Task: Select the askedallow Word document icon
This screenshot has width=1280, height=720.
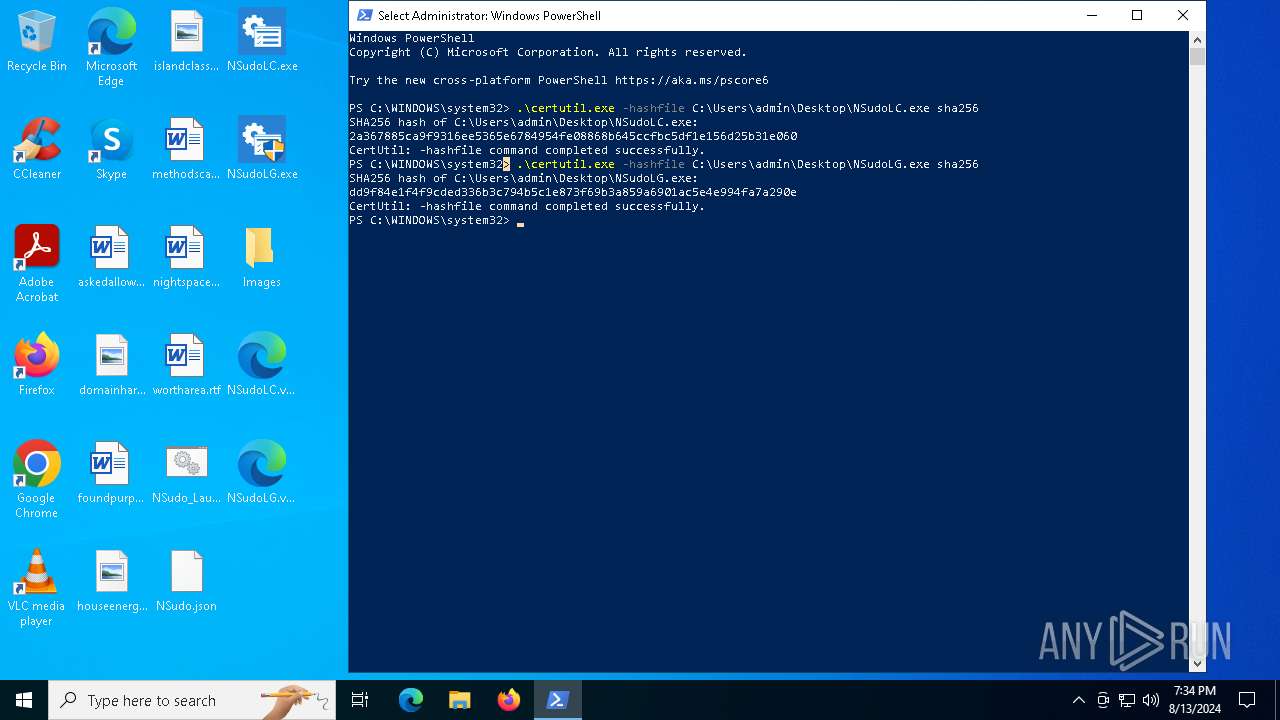Action: pos(111,258)
